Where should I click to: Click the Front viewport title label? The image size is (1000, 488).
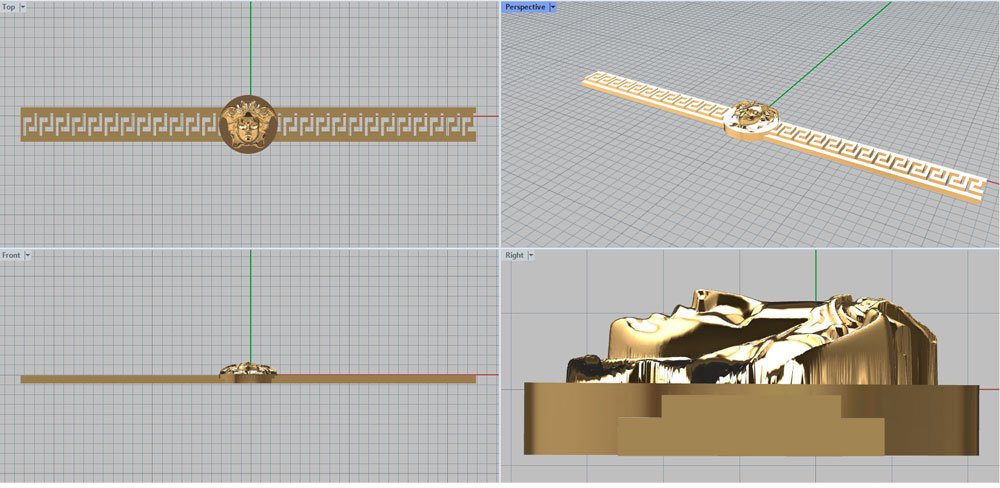[11, 255]
